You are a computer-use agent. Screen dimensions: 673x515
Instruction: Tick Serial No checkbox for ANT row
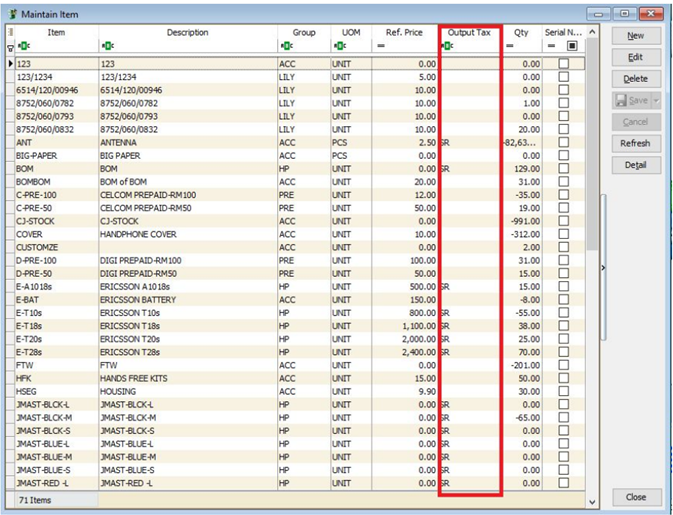pos(564,143)
